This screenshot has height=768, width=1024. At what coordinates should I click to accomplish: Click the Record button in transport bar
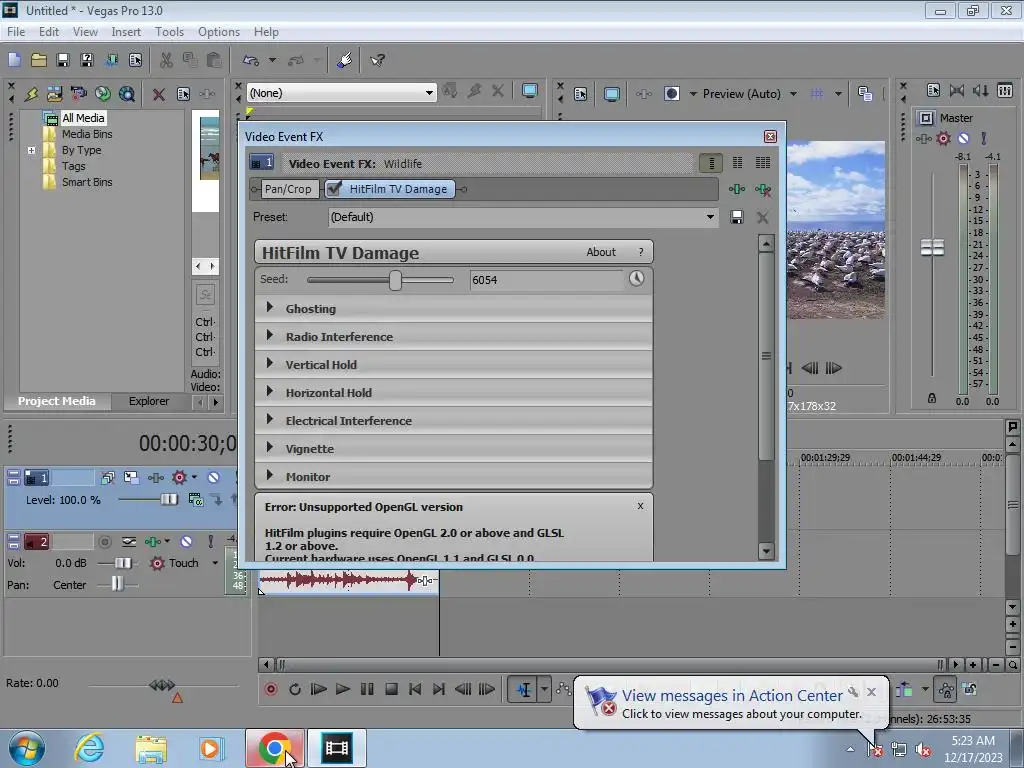(270, 689)
